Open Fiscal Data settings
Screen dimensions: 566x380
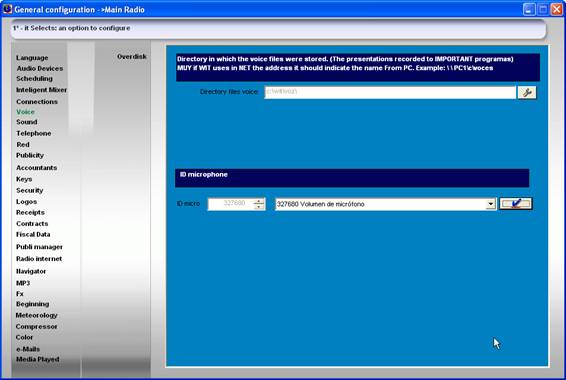tap(33, 235)
